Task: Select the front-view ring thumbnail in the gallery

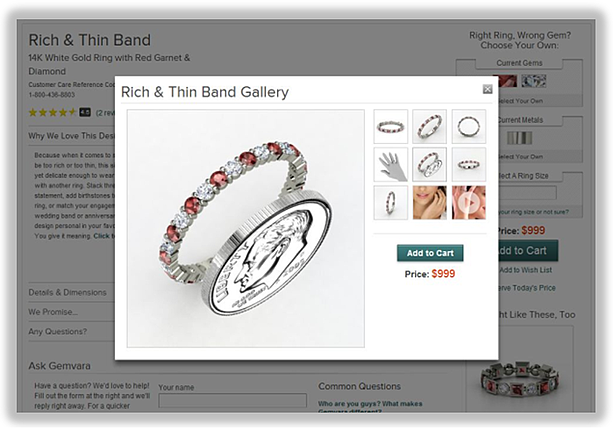Action: [x=391, y=126]
